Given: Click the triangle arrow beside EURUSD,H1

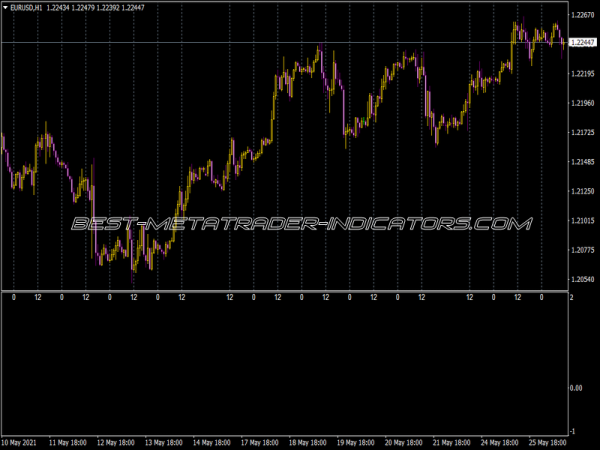Looking at the screenshot, I should (x=5, y=9).
